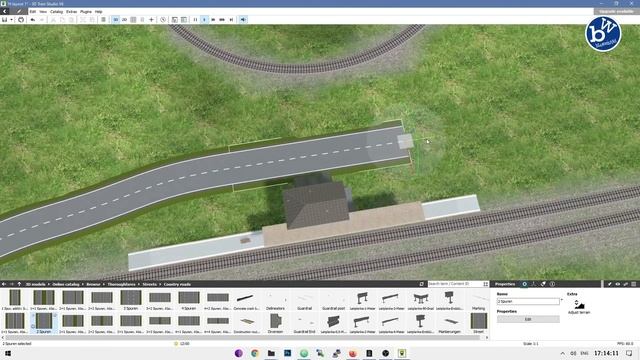
Task: Click the clock icon in toolbar
Action: 163,20
